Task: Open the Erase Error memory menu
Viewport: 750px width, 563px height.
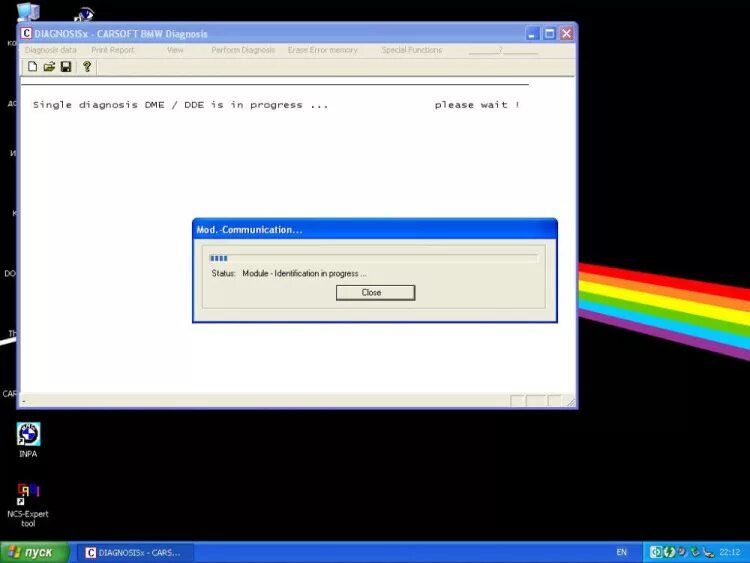Action: (322, 50)
